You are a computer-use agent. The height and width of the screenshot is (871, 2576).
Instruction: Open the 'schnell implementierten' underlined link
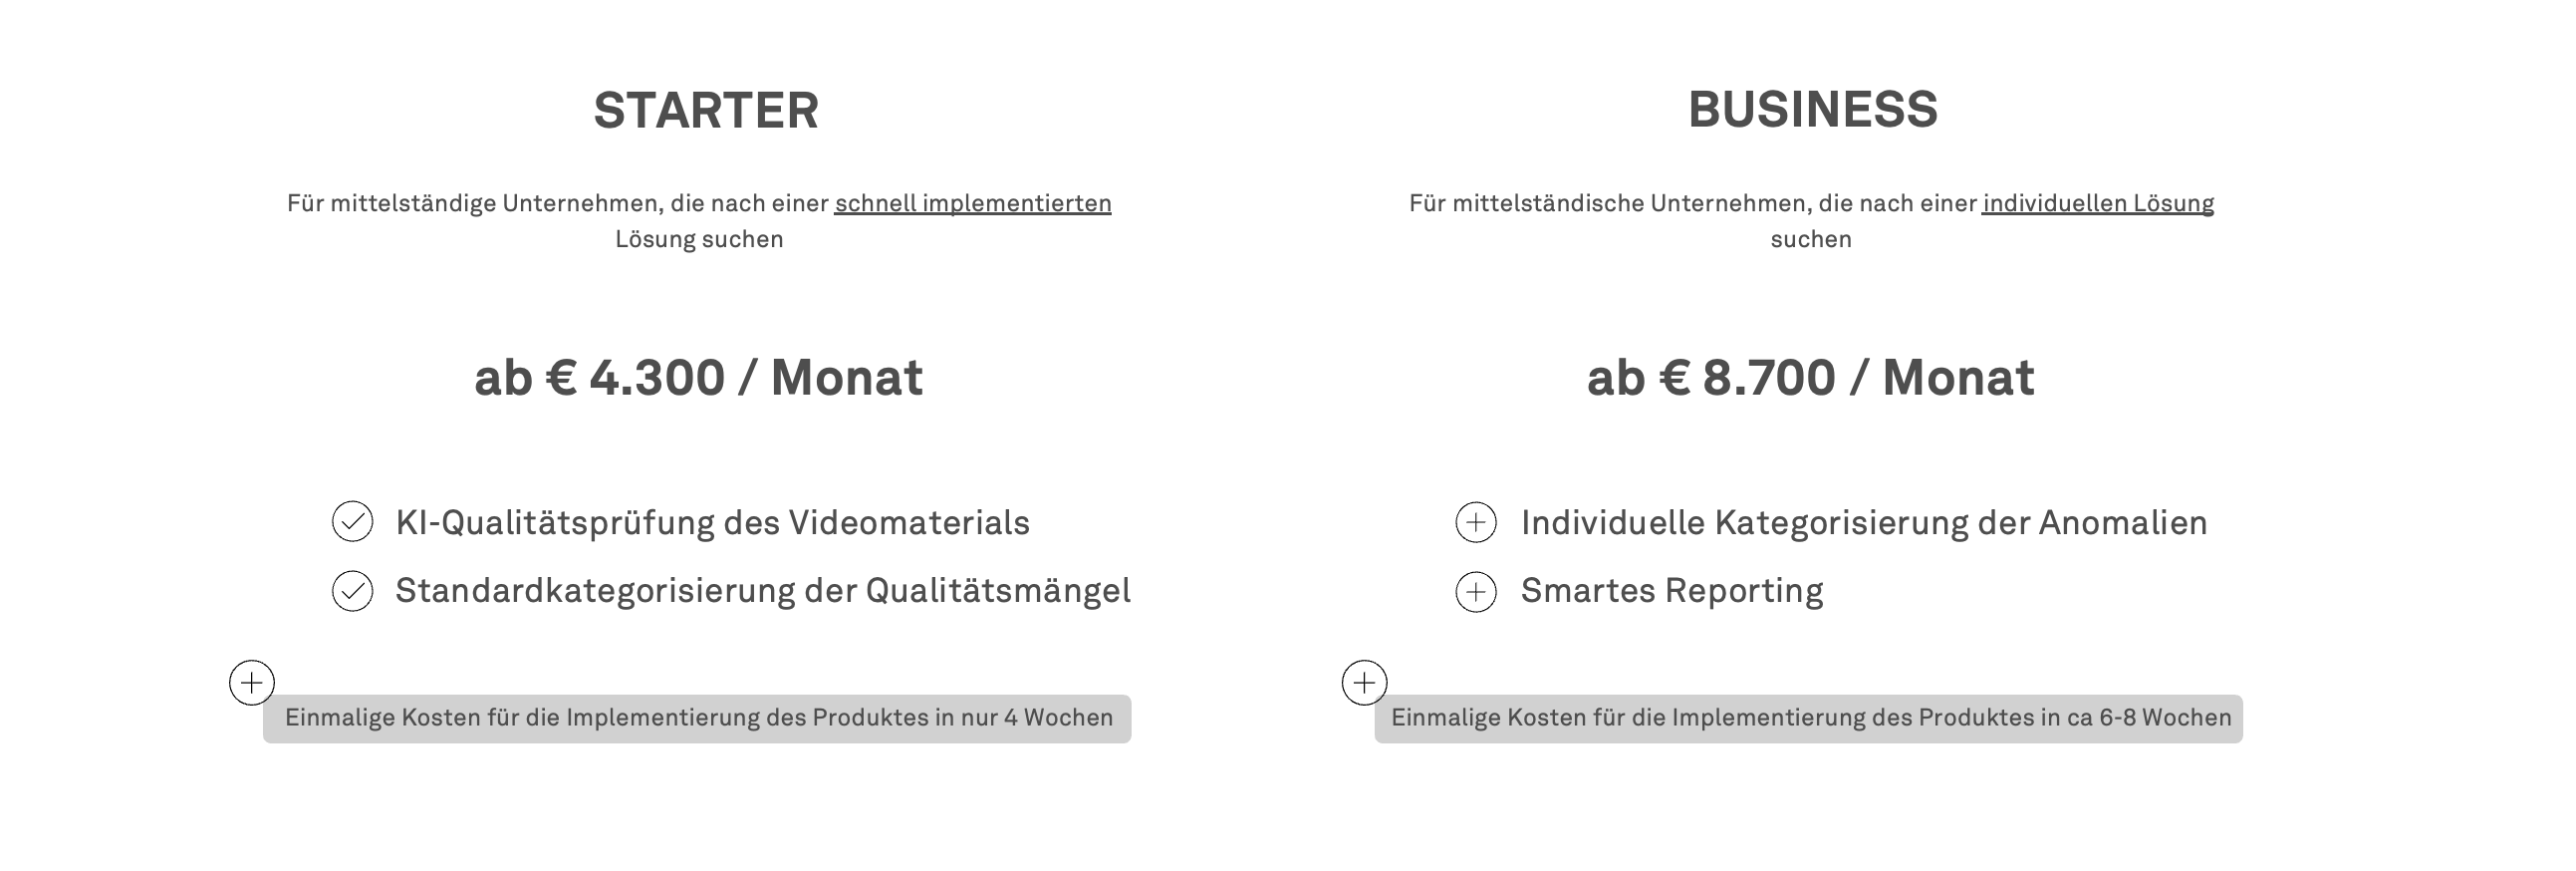click(972, 203)
